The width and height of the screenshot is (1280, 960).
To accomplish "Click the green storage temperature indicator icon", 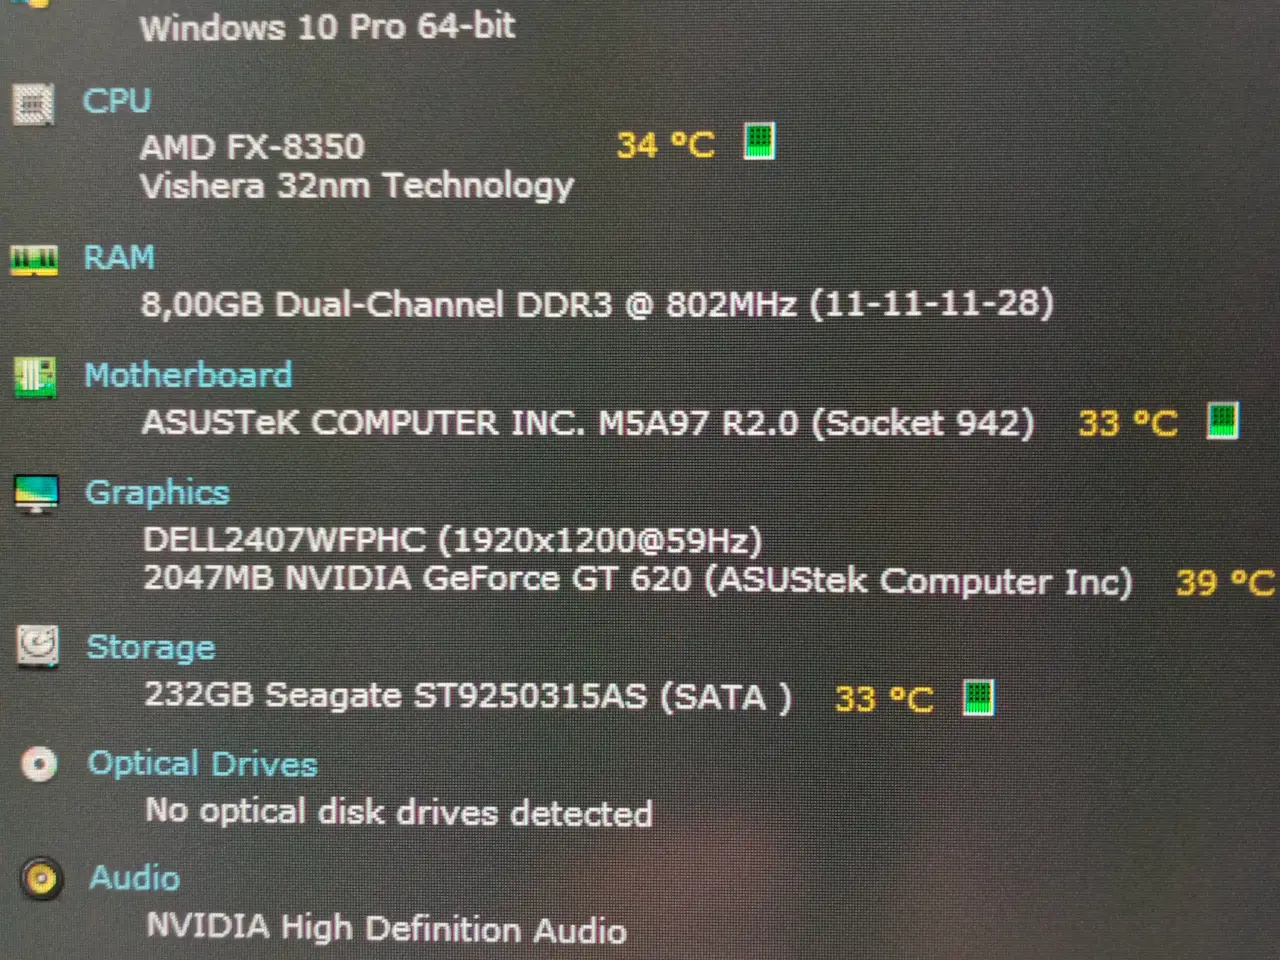I will pos(977,696).
